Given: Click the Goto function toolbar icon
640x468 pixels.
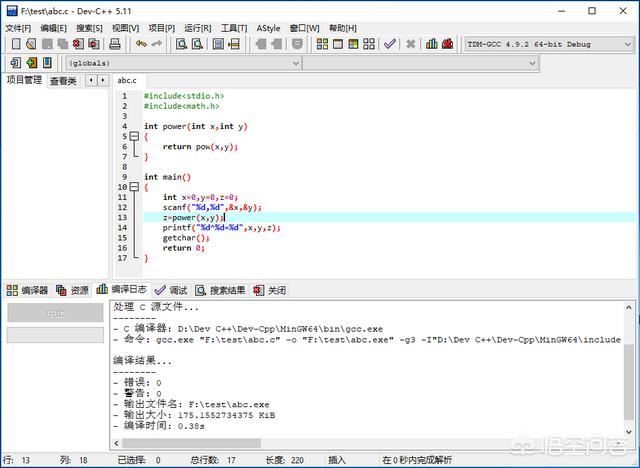Looking at the screenshot, I should tap(218, 44).
